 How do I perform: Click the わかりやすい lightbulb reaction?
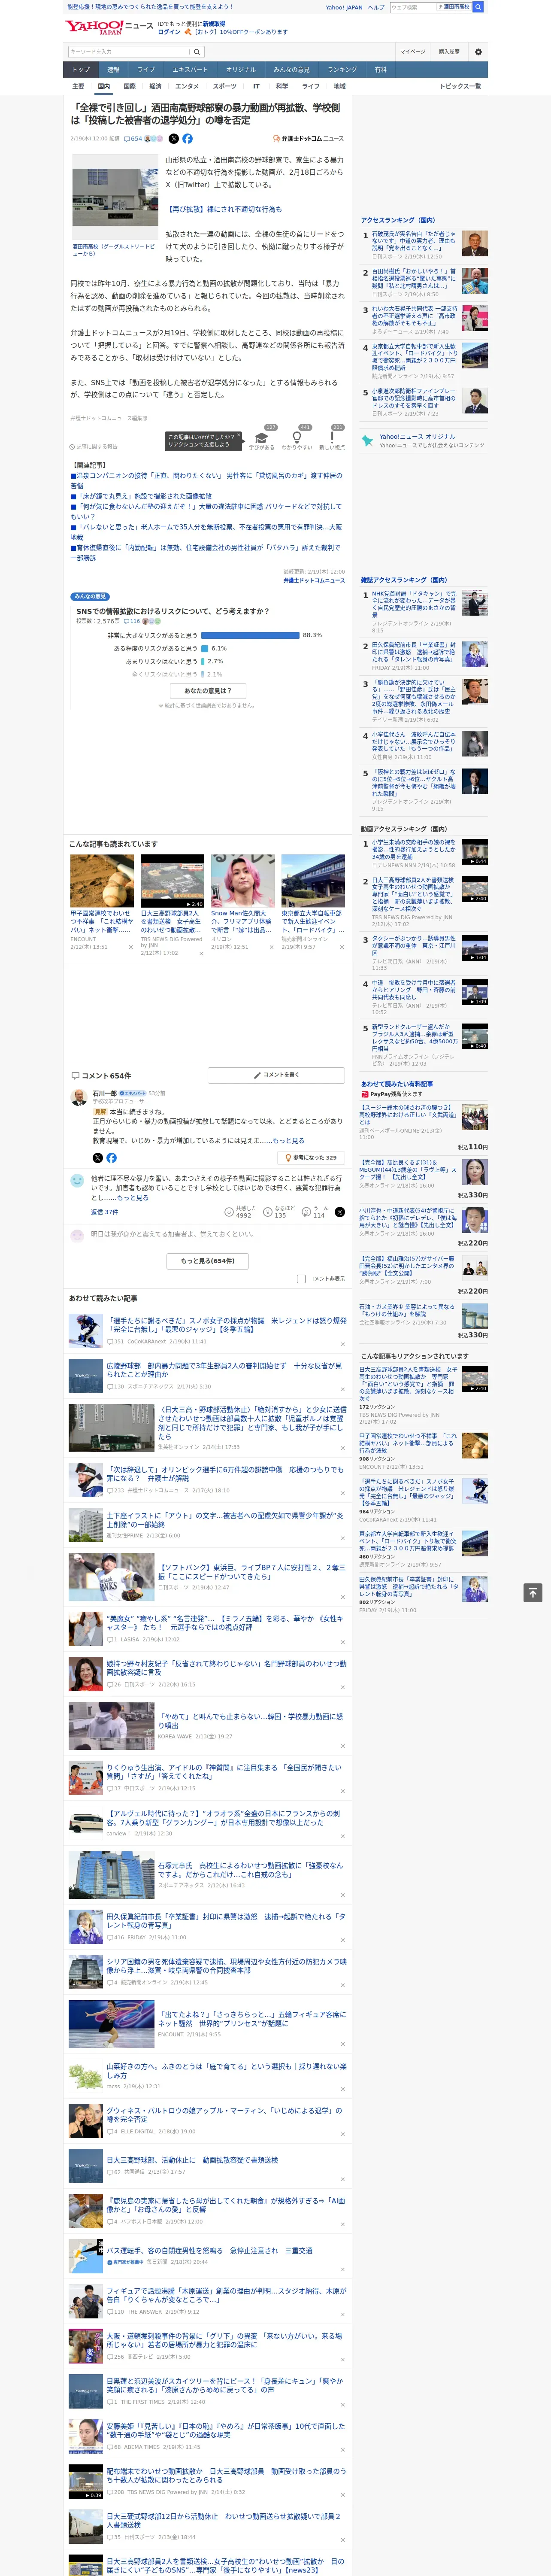tap(297, 438)
